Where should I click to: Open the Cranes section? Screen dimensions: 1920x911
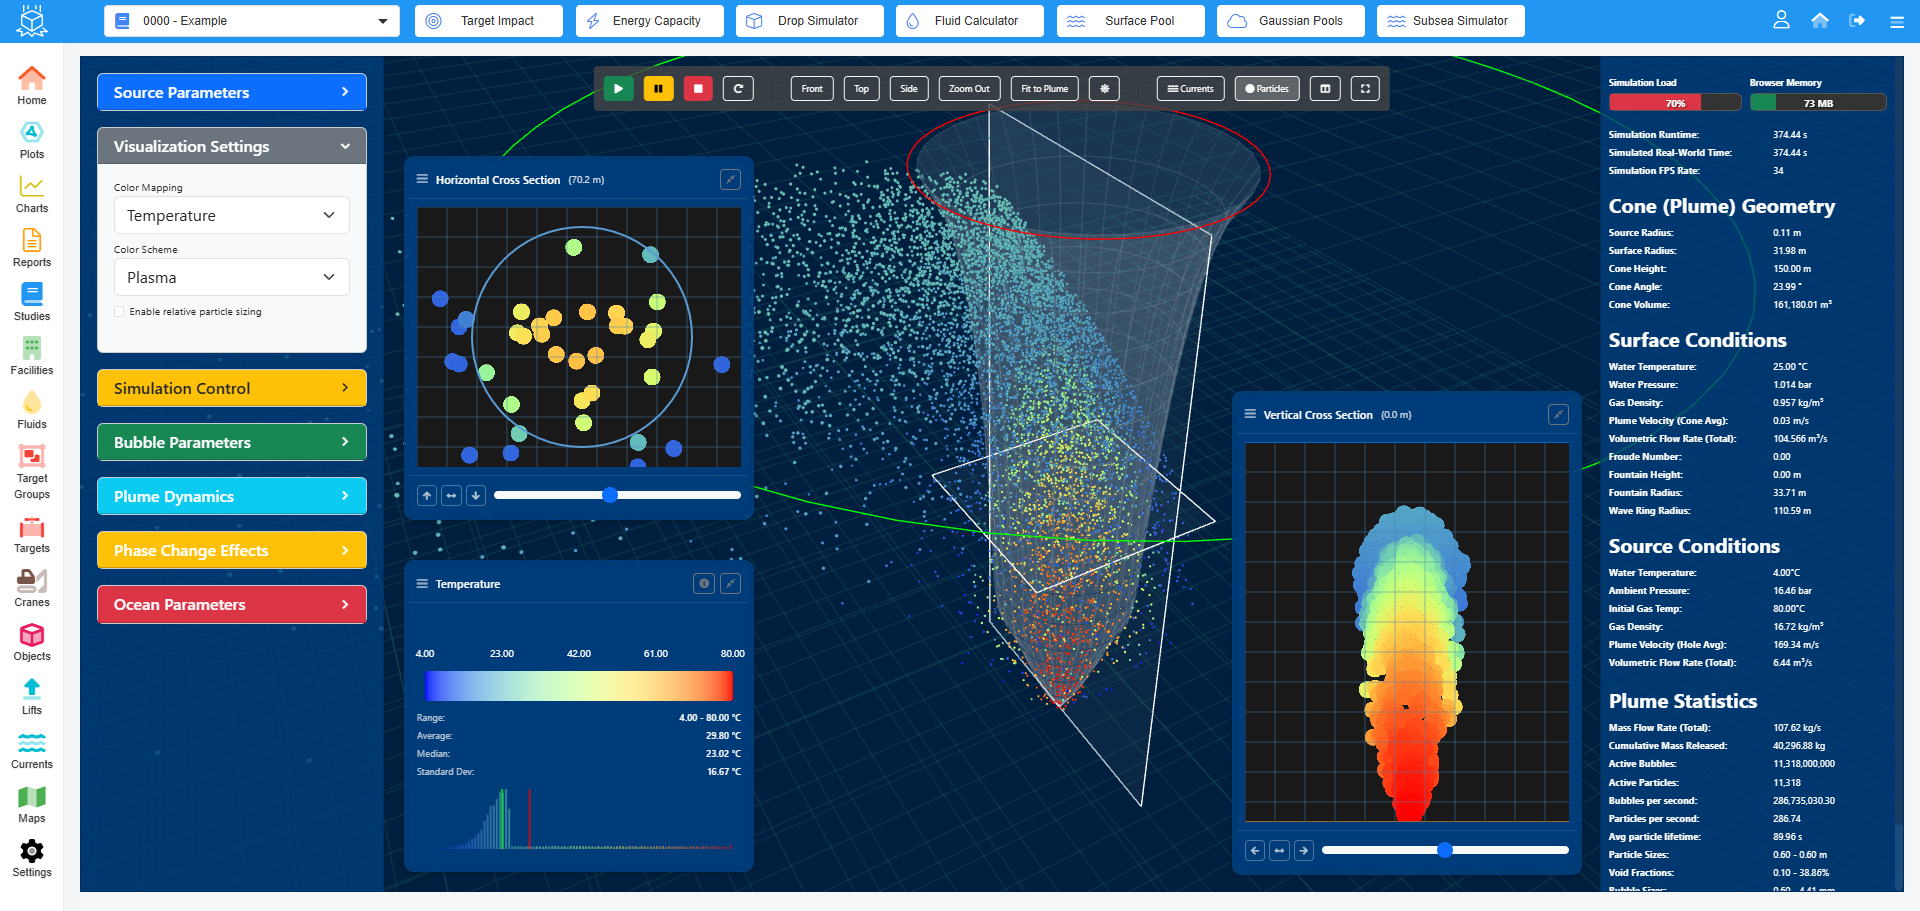coord(31,583)
